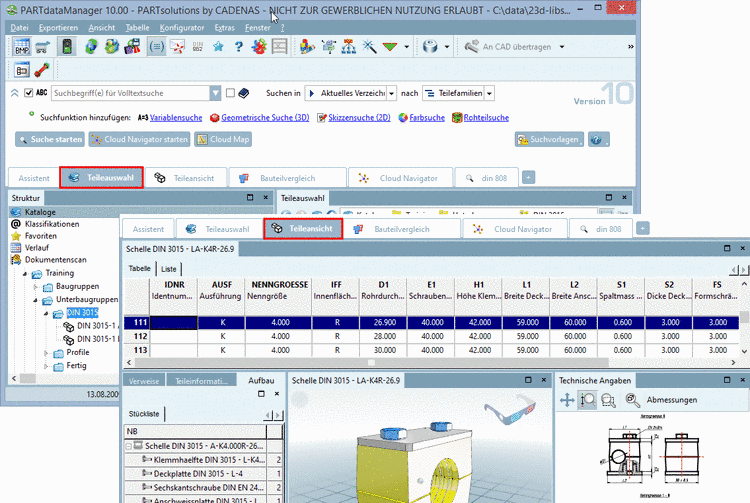This screenshot has width=750, height=503.
Task: Open the An CAD übertragen dropdown arrow
Action: 562,47
